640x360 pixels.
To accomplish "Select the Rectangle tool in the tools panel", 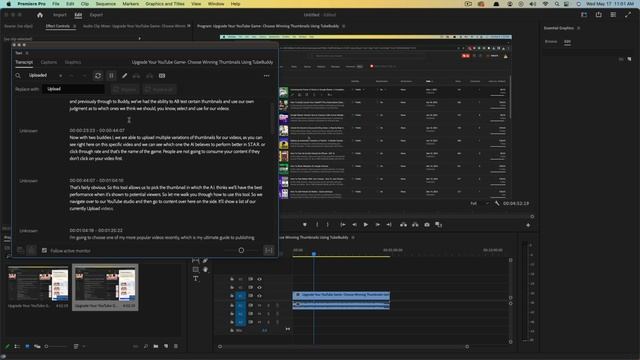I will (x=196, y=269).
